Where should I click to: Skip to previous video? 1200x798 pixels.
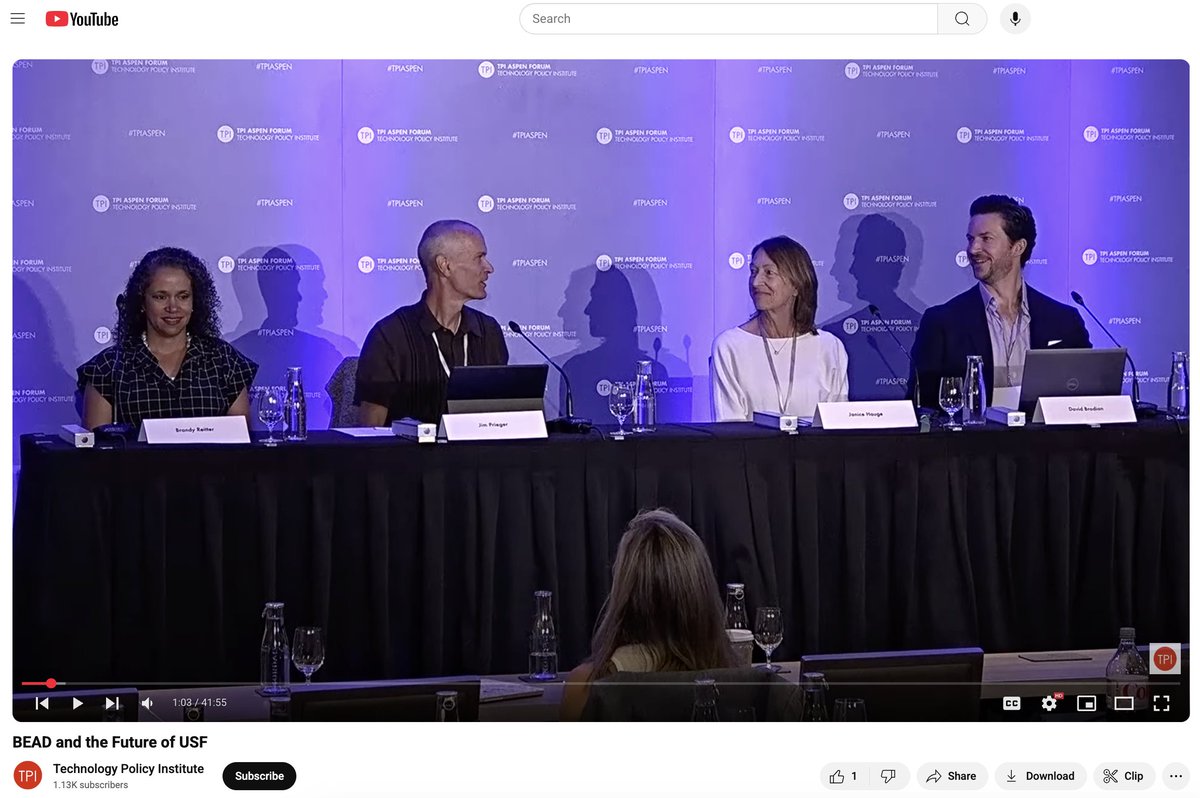pyautogui.click(x=42, y=703)
